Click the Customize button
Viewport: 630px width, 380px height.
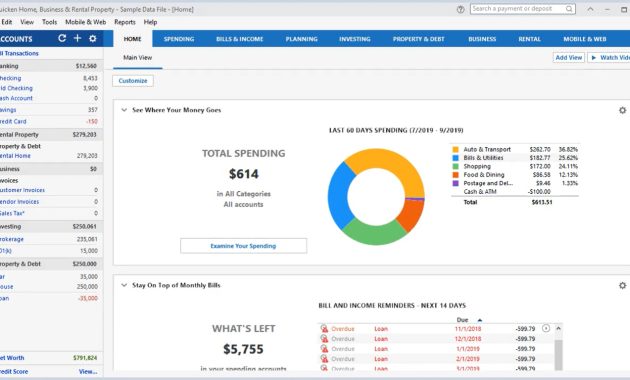133,81
